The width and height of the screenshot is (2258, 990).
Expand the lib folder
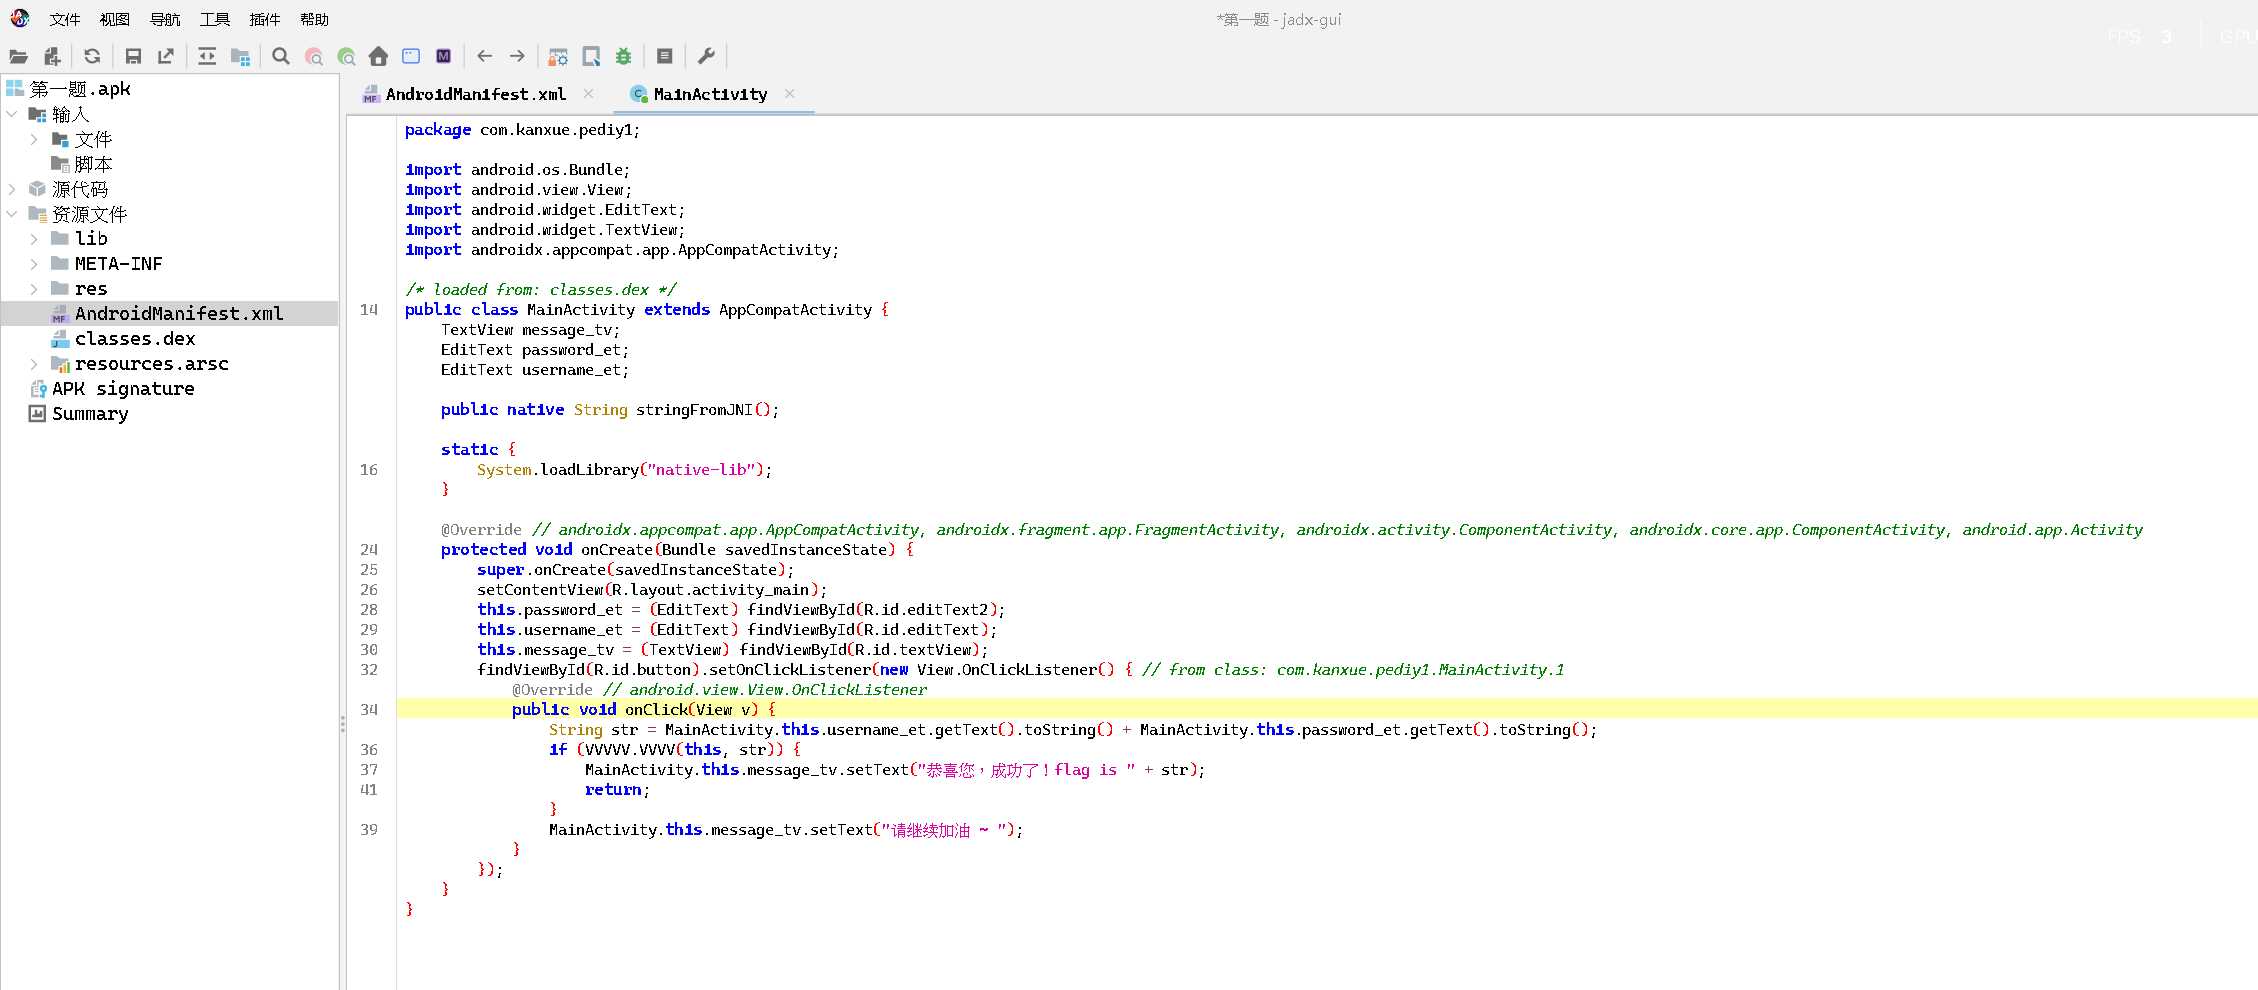pos(34,239)
